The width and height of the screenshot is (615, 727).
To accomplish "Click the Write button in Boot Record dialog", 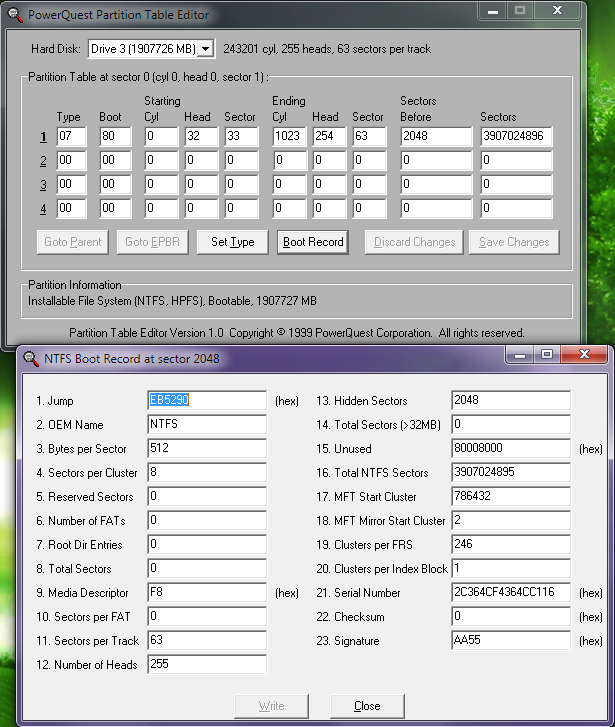I will pos(271,706).
